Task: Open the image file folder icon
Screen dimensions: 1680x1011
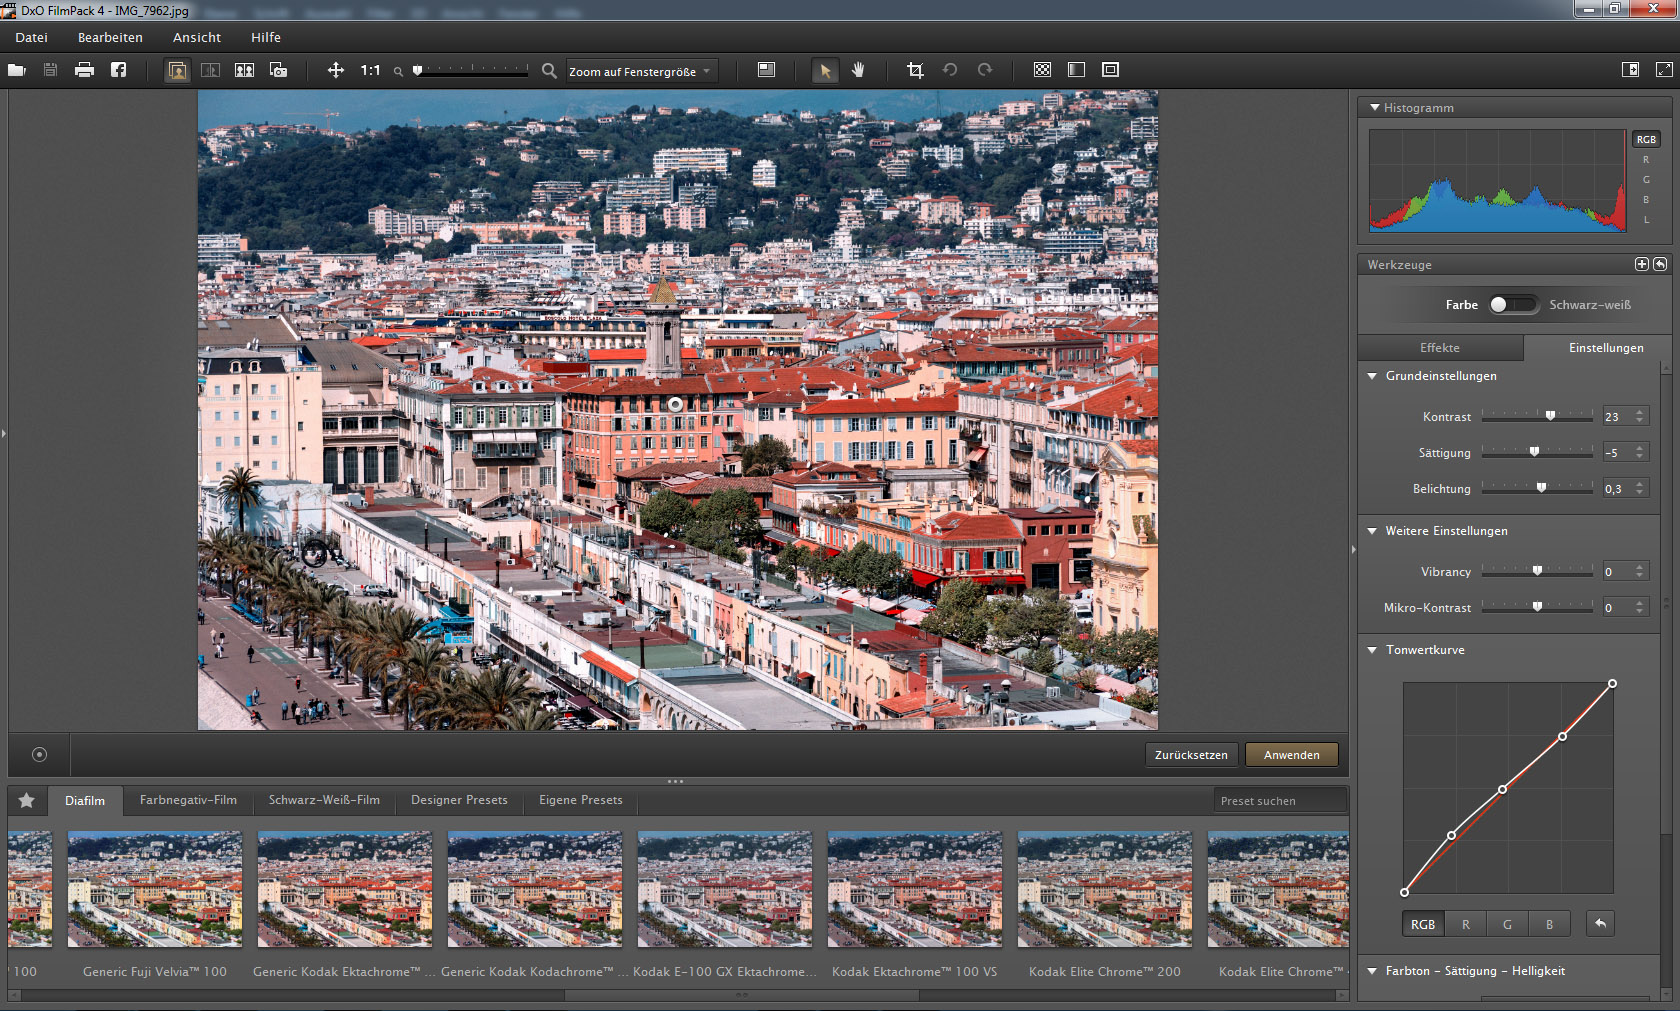Action: point(17,70)
